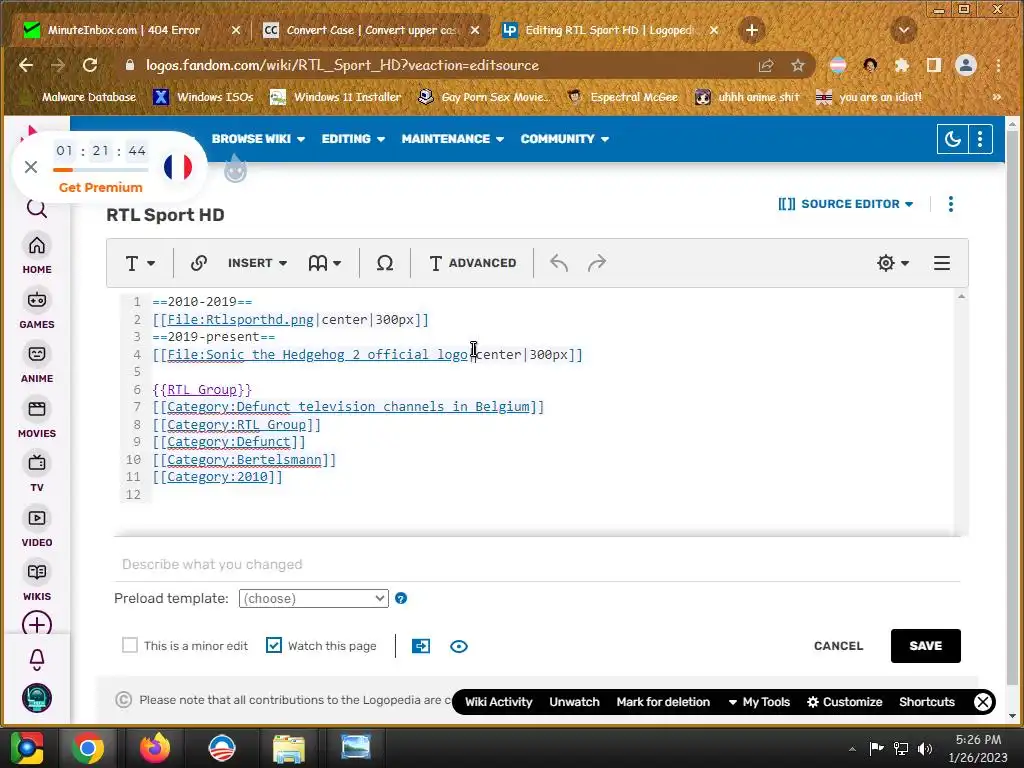The height and width of the screenshot is (768, 1024).
Task: Open the special characters Omega tool
Action: pos(385,263)
